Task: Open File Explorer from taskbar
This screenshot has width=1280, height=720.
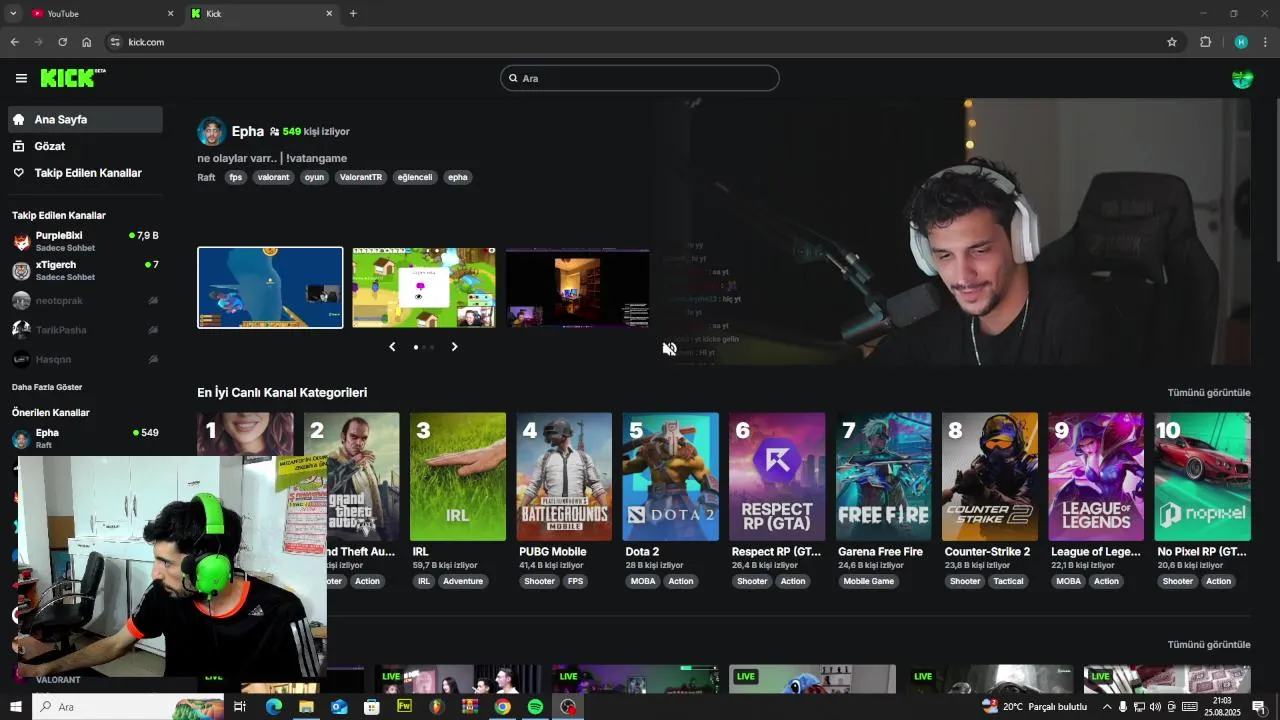Action: tap(306, 707)
